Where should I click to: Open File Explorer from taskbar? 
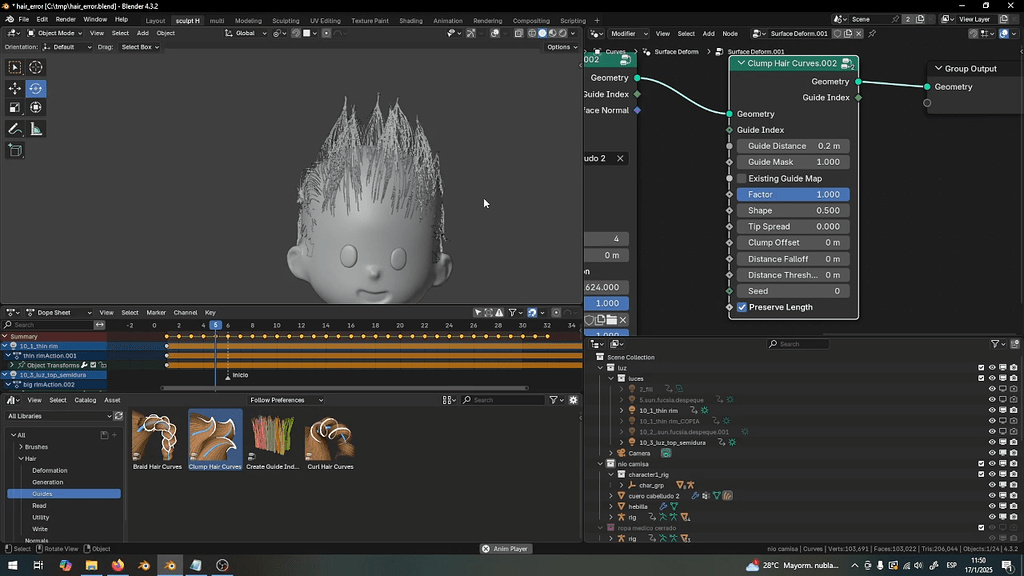tap(91, 565)
